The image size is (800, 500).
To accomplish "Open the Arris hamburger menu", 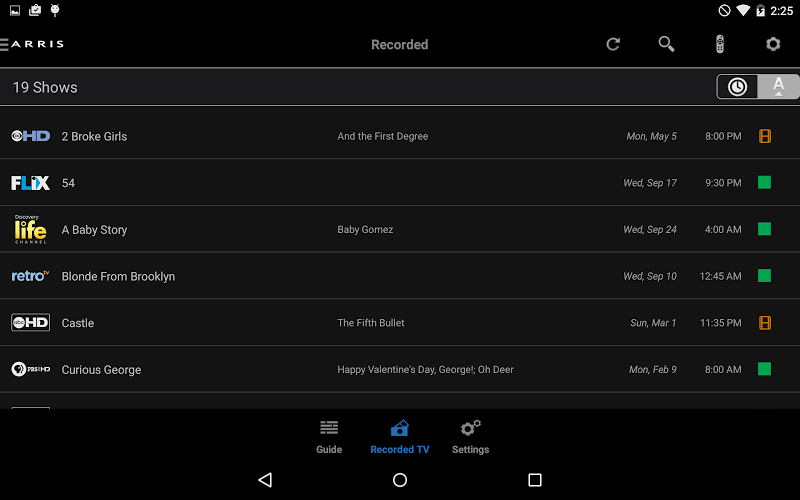I will (32, 44).
